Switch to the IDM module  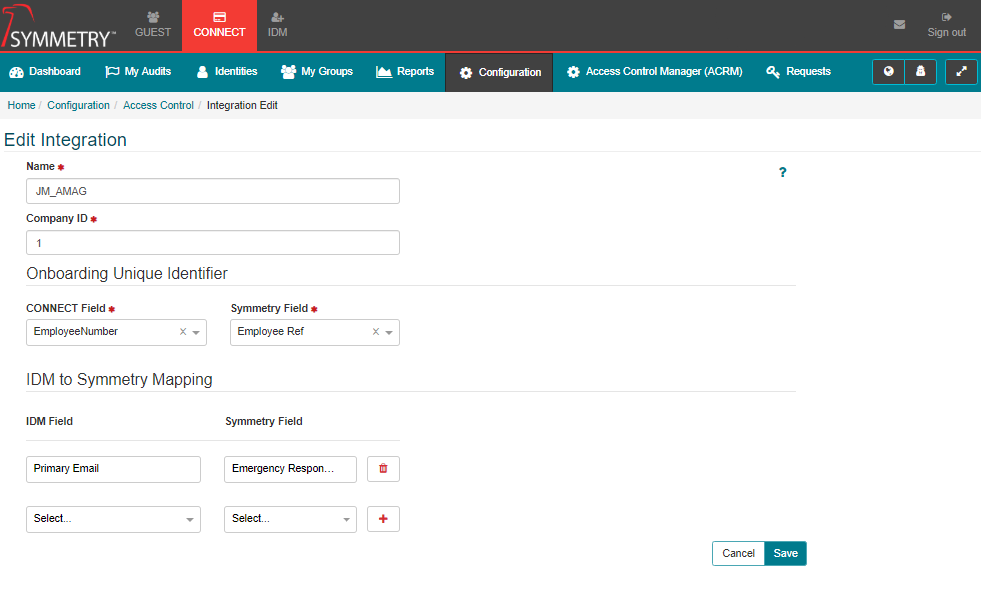tap(277, 25)
